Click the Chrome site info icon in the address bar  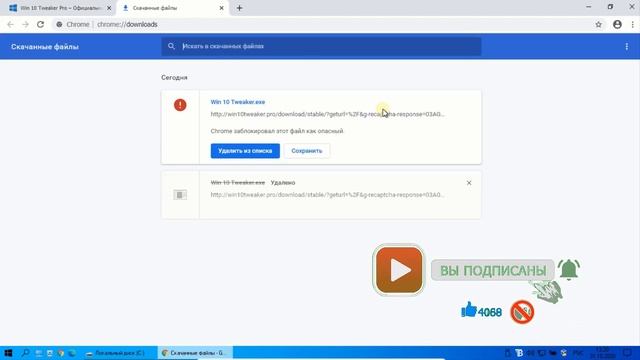(x=59, y=24)
